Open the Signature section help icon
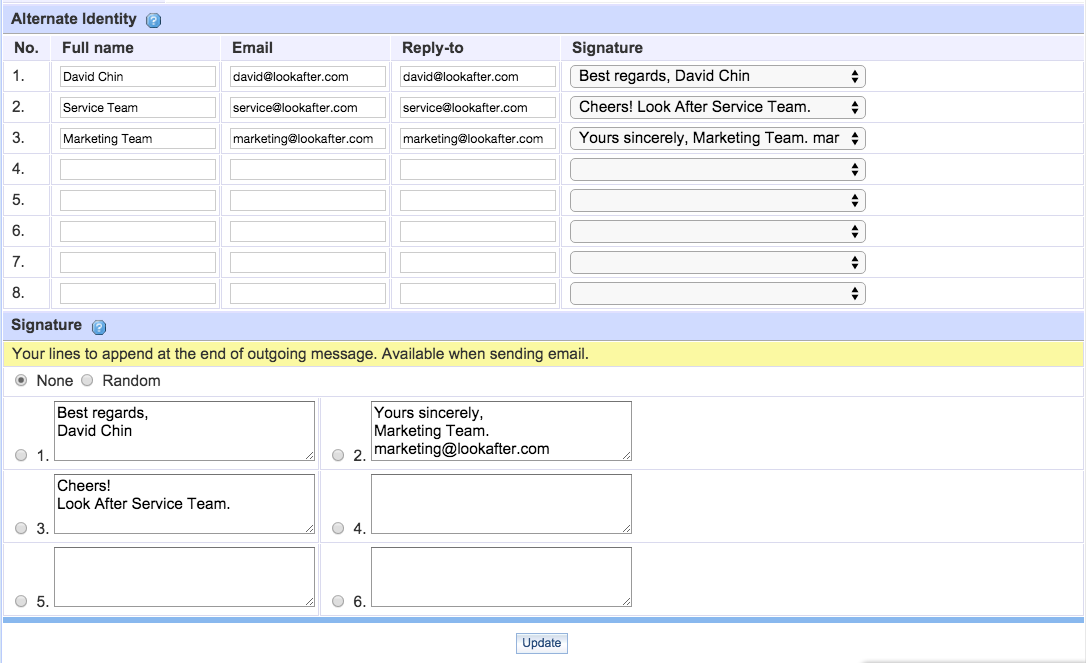The image size is (1086, 663). click(99, 327)
